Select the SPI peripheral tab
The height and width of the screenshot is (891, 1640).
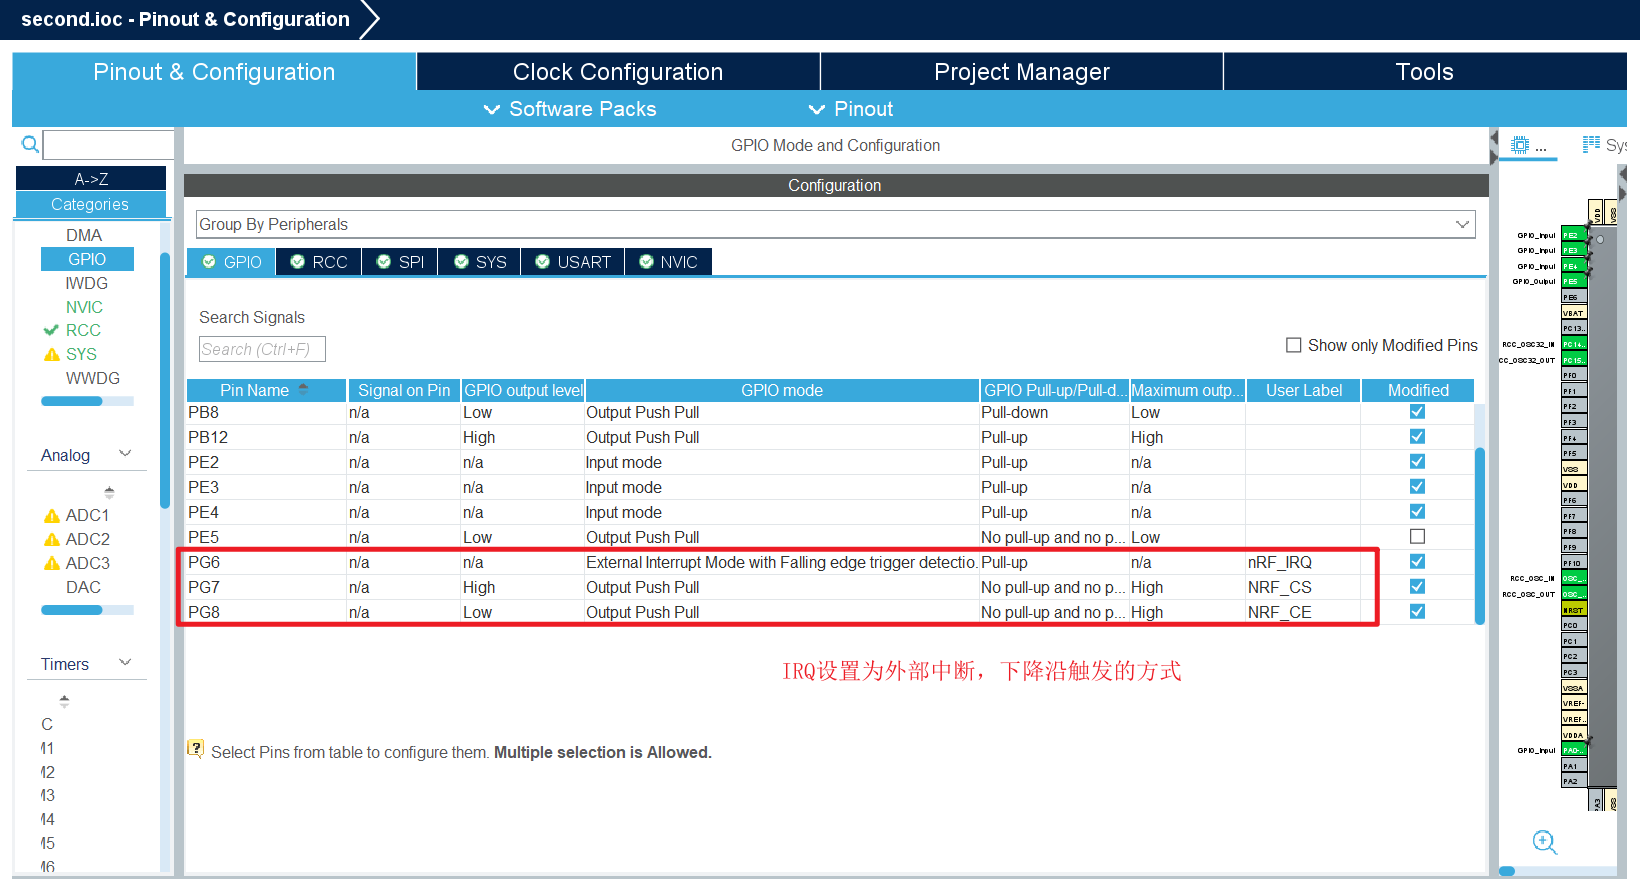tap(400, 262)
